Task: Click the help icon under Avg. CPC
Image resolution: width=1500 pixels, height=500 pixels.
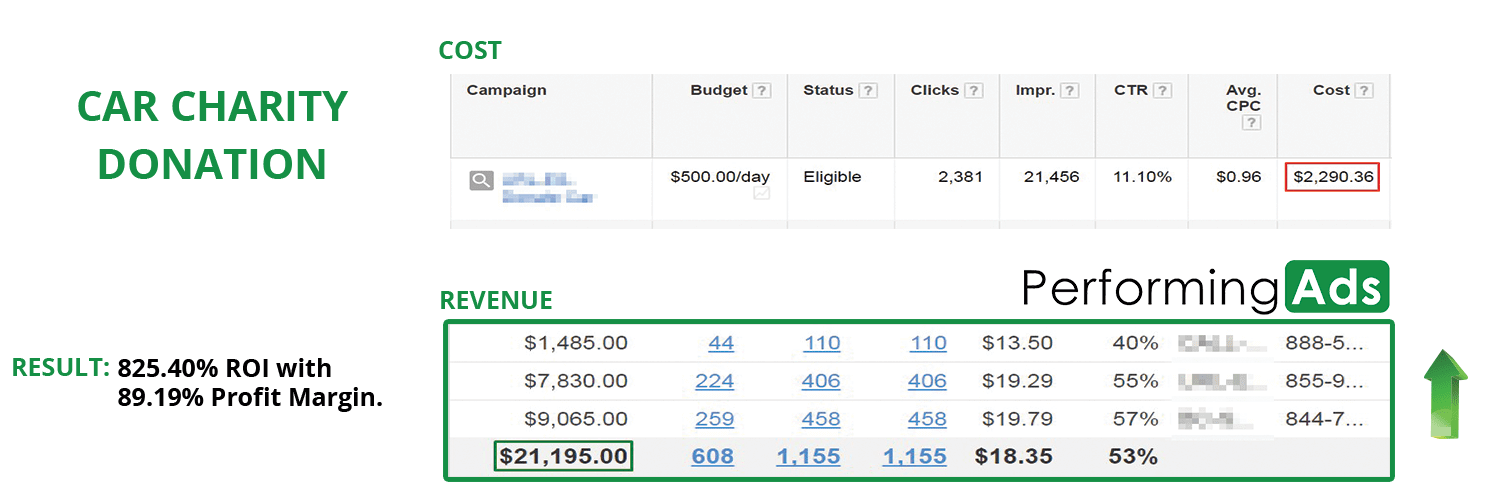Action: coord(1251,123)
